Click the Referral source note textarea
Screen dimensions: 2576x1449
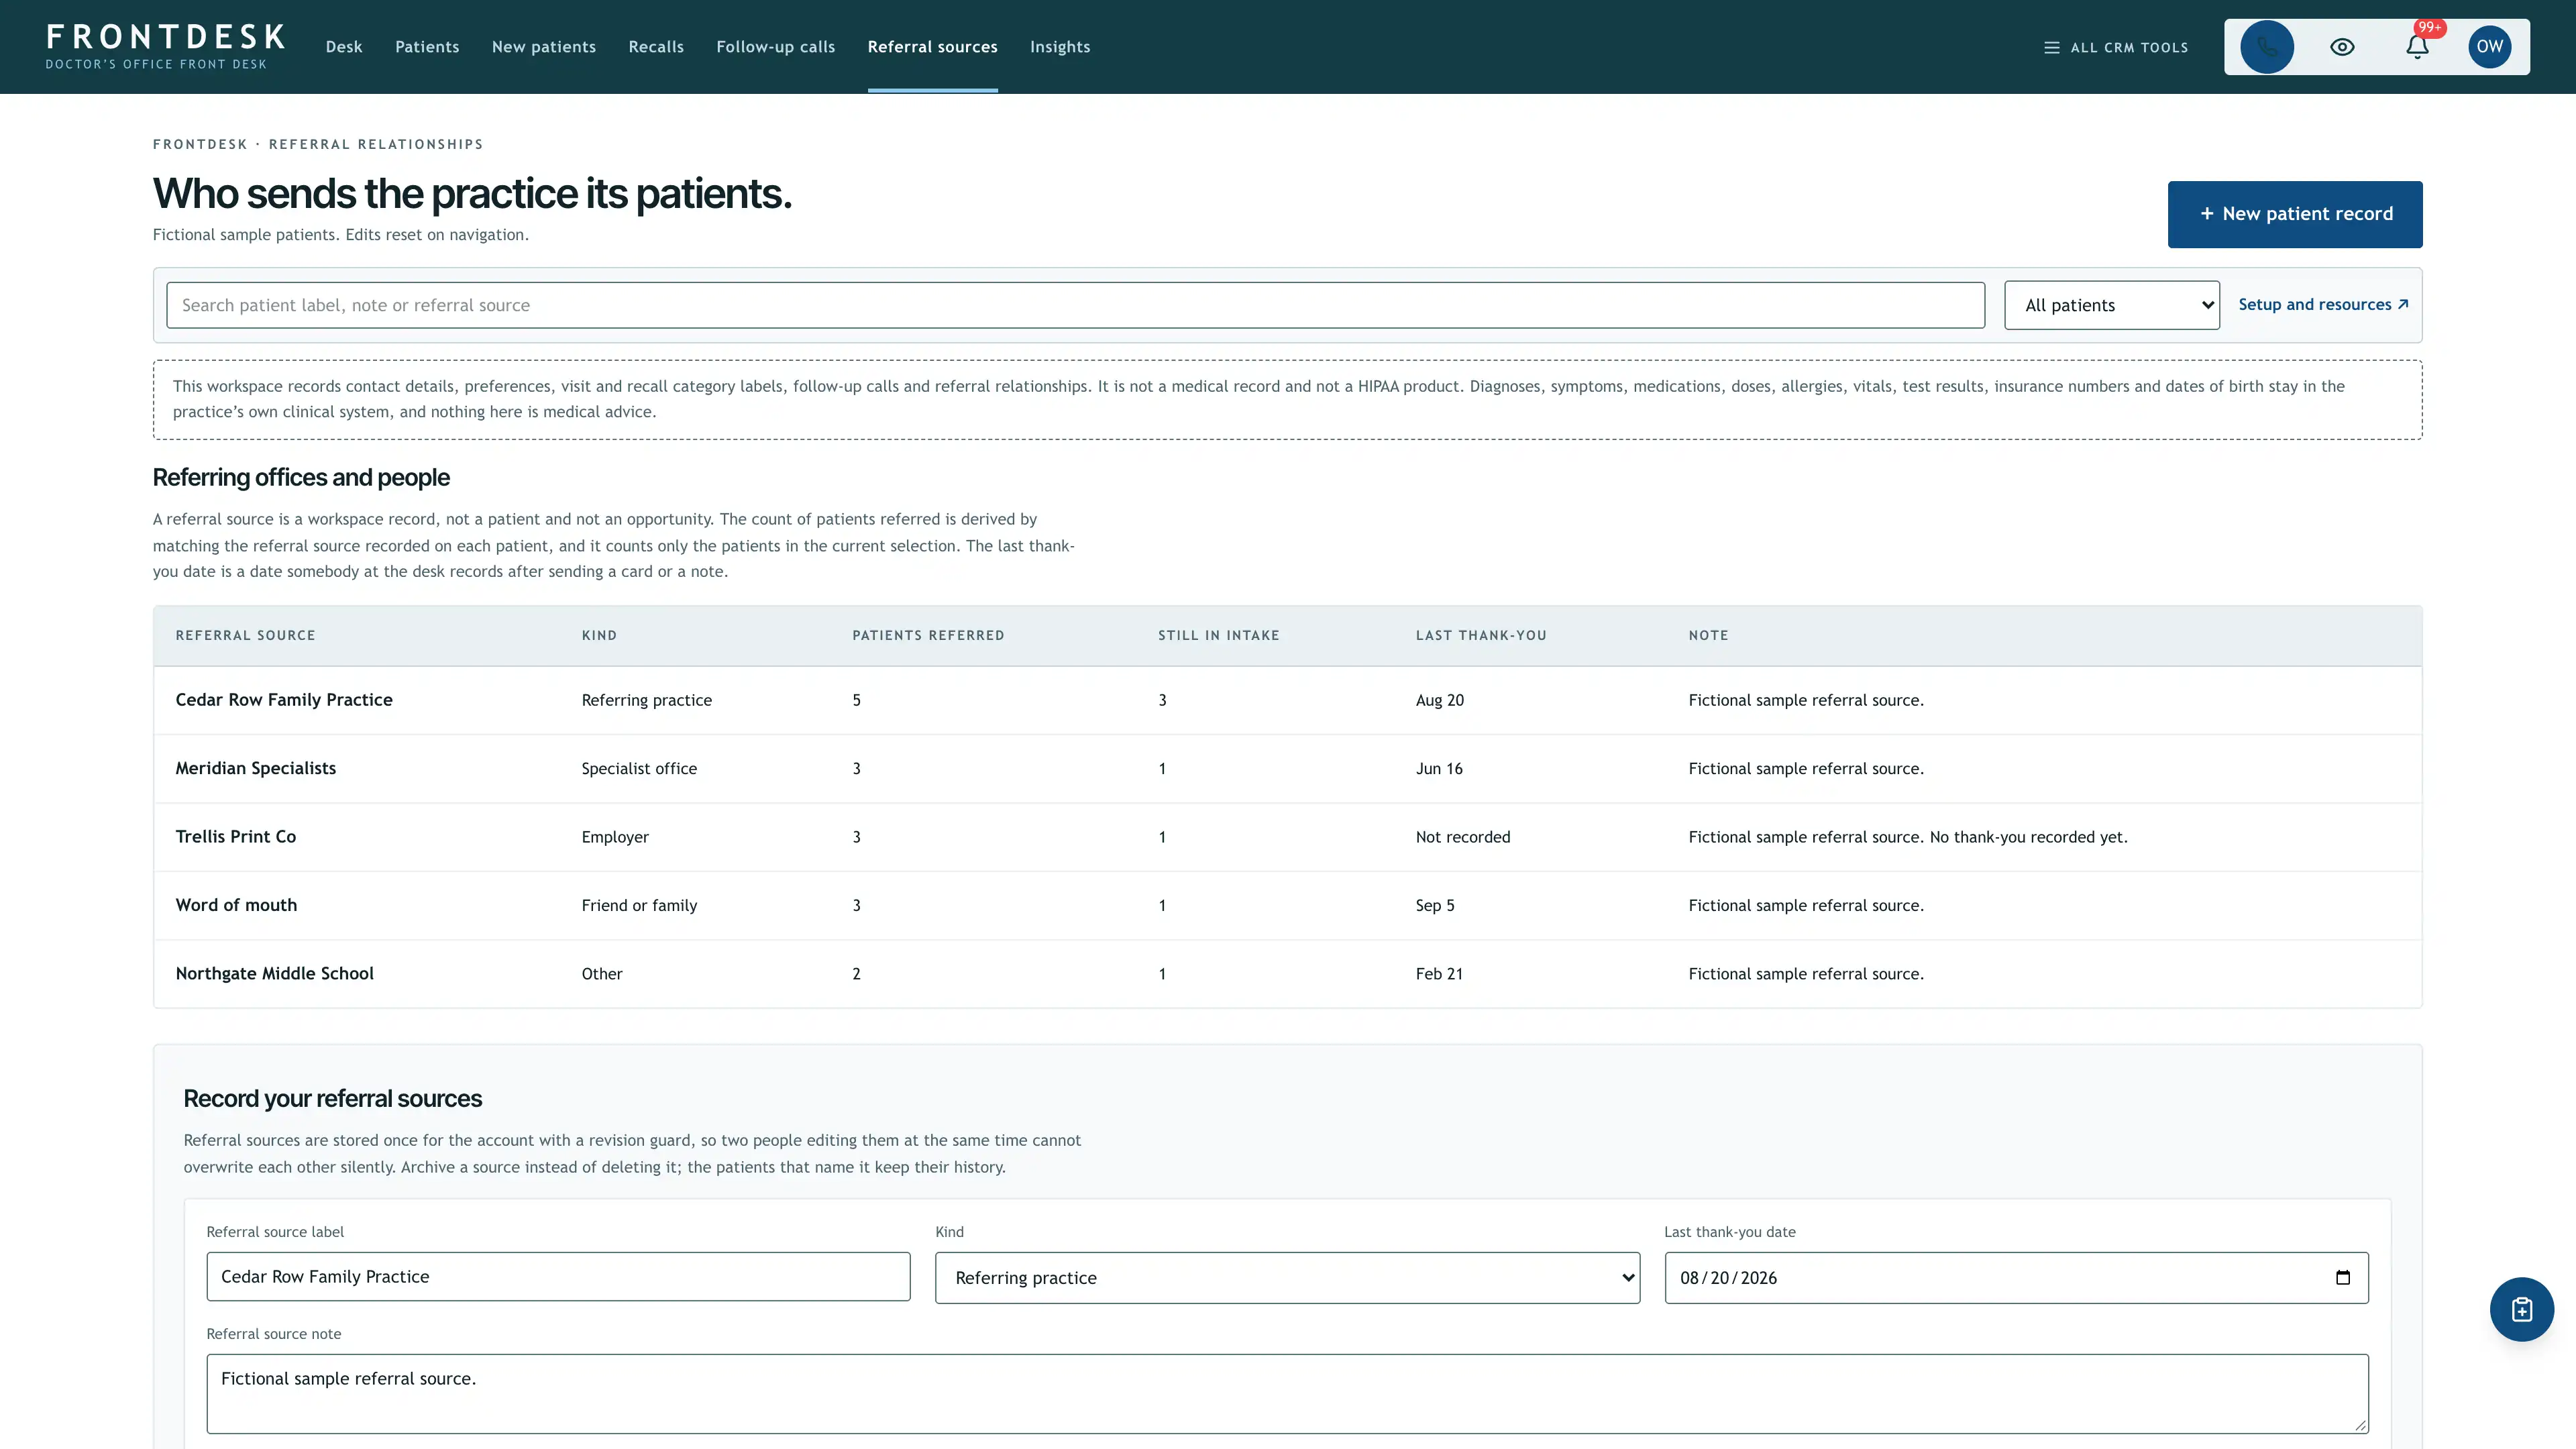point(1287,1393)
